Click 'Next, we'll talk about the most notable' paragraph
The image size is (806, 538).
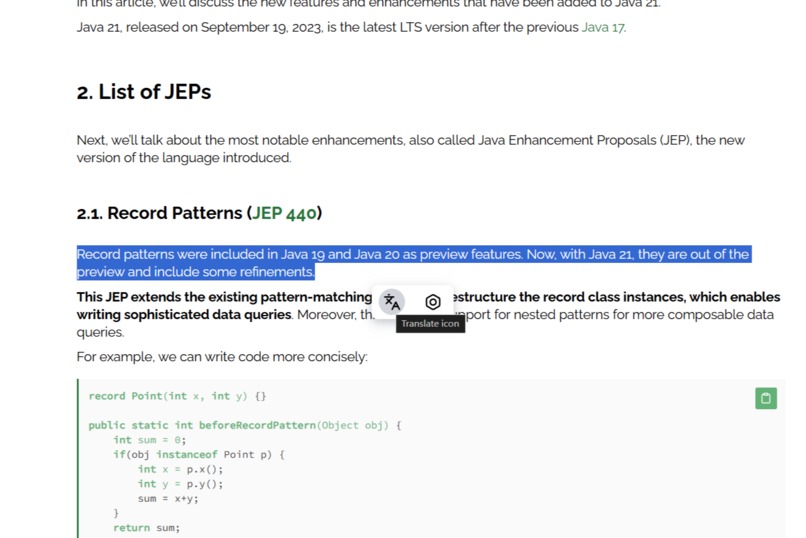point(411,149)
